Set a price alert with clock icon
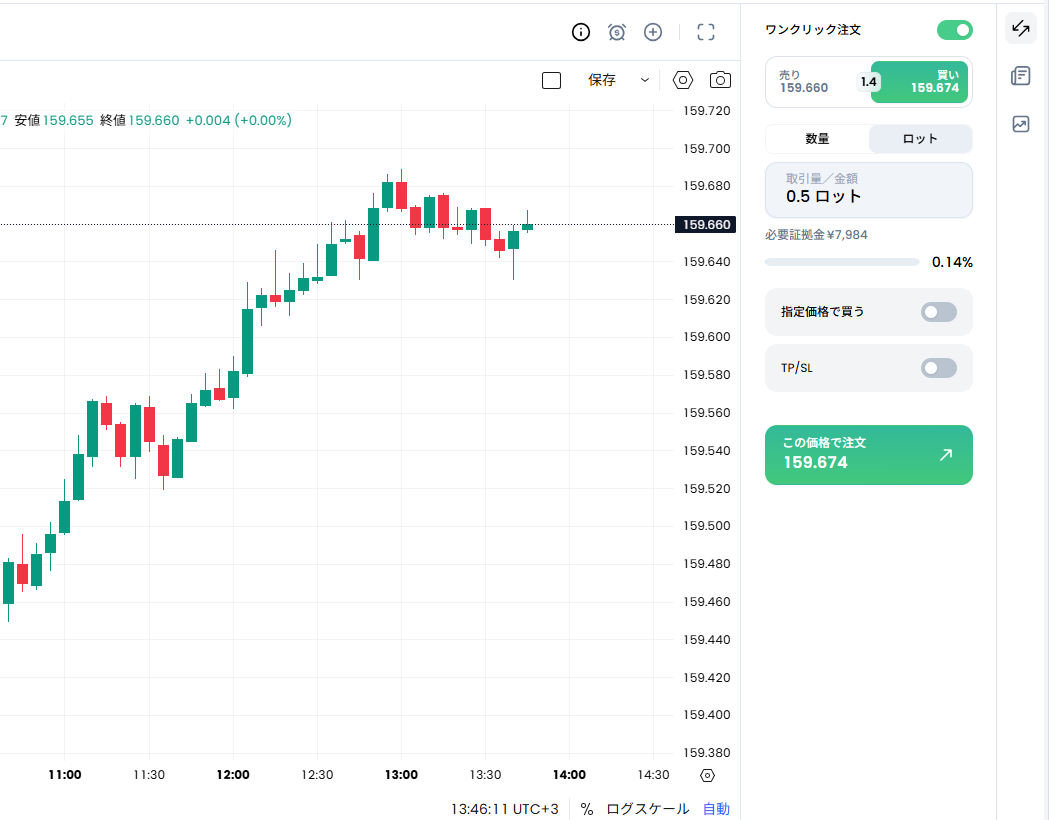1051x820 pixels. 617,32
